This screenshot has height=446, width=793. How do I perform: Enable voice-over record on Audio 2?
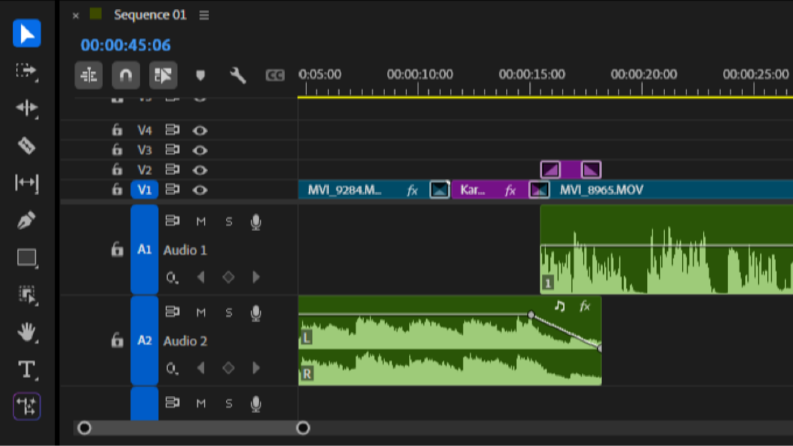tap(256, 313)
